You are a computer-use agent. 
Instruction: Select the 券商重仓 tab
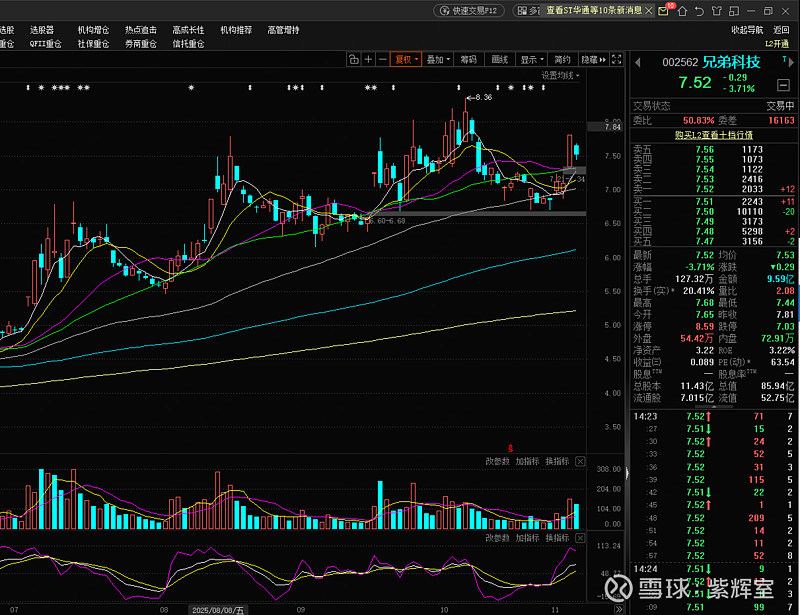click(x=141, y=44)
